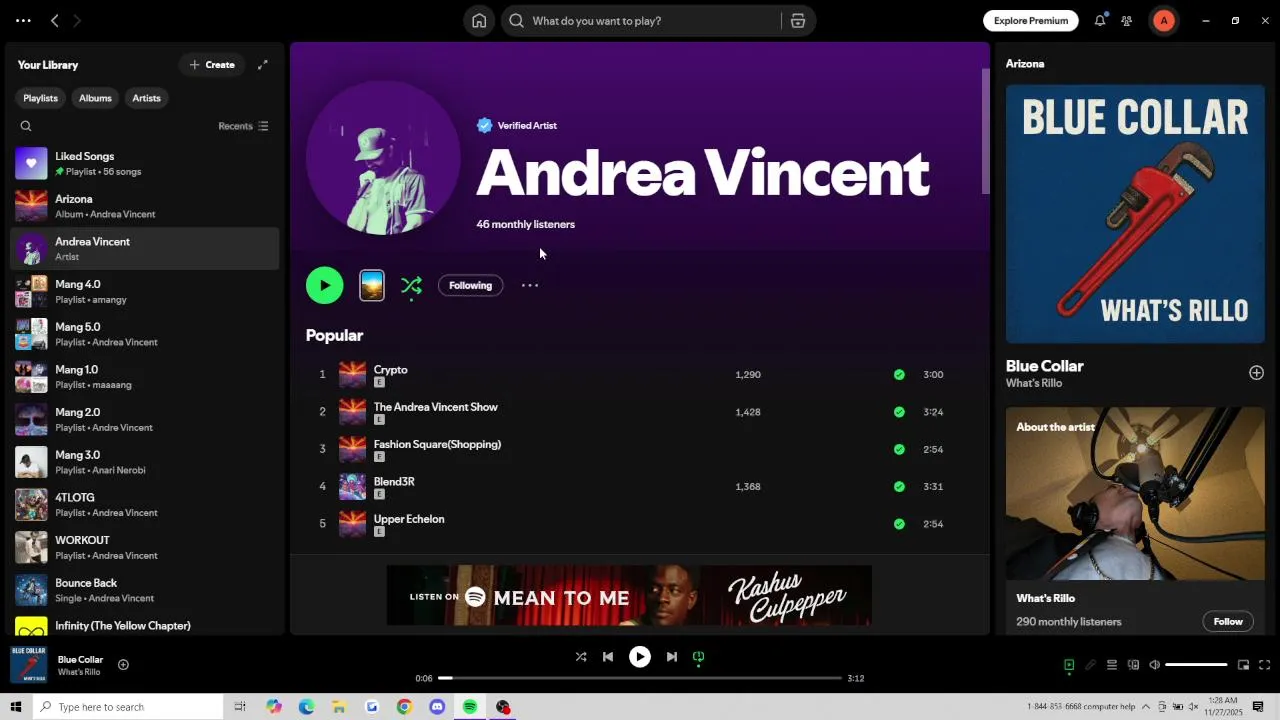Image resolution: width=1280 pixels, height=720 pixels.
Task: Open Friend Activity icon
Action: 1127,21
